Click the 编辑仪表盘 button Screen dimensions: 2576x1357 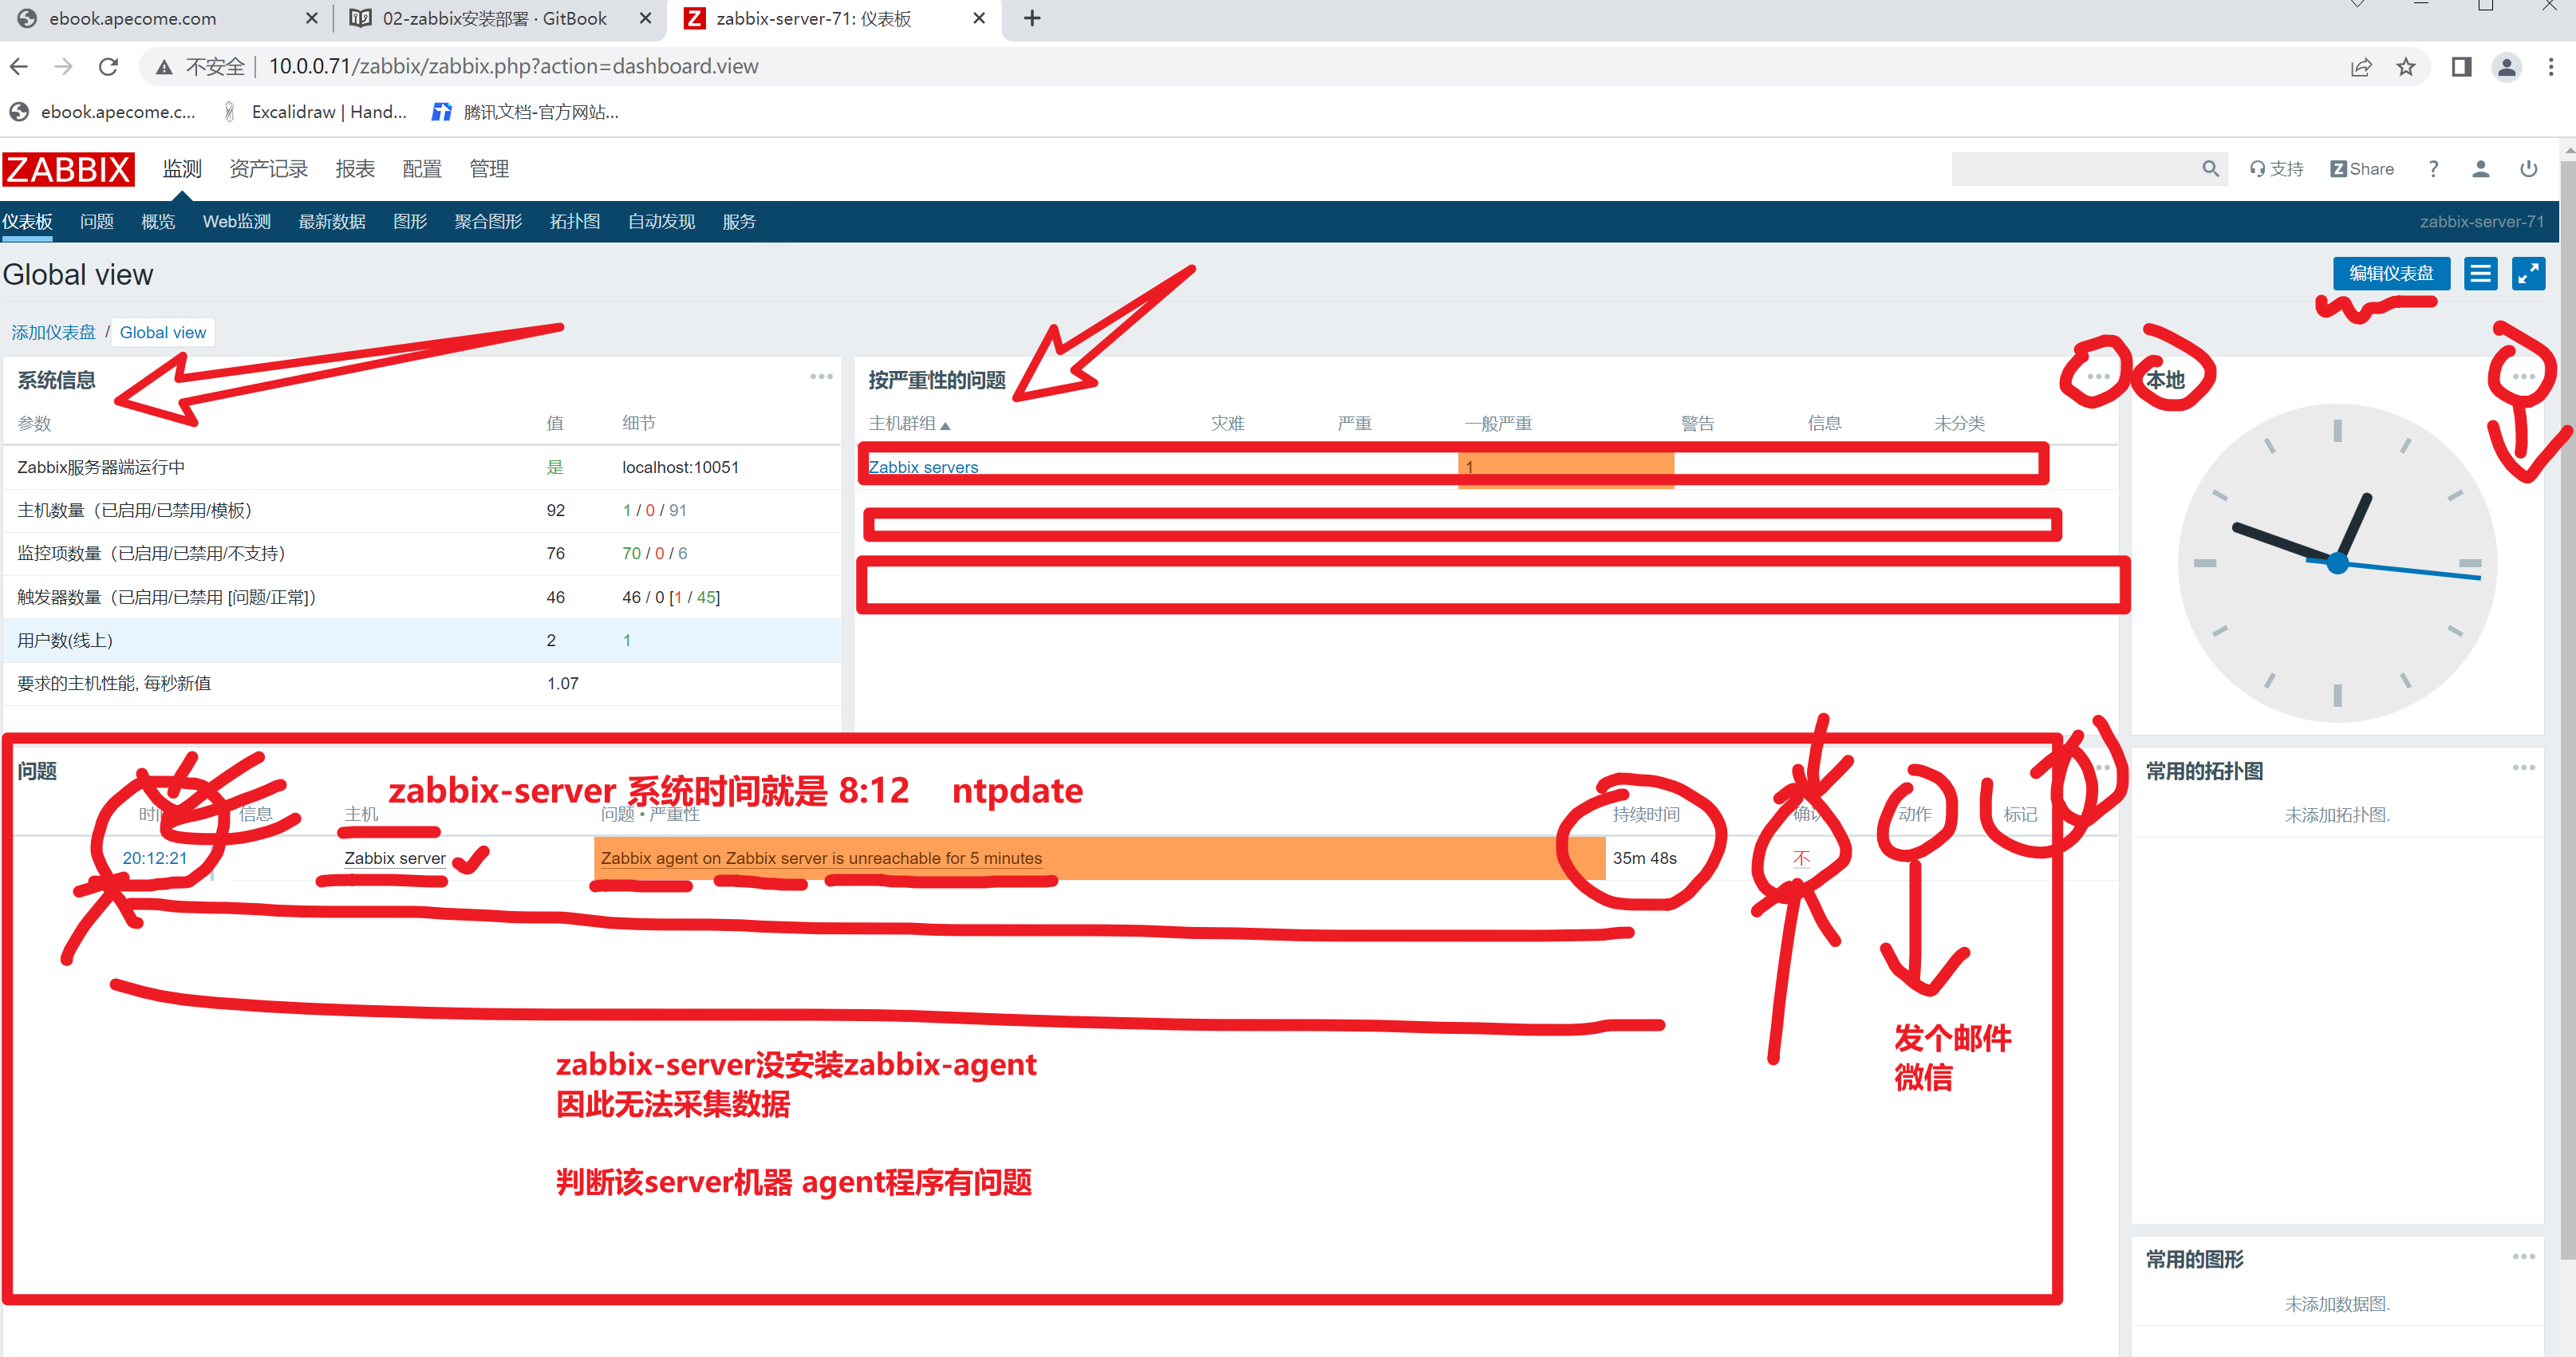pyautogui.click(x=2391, y=273)
